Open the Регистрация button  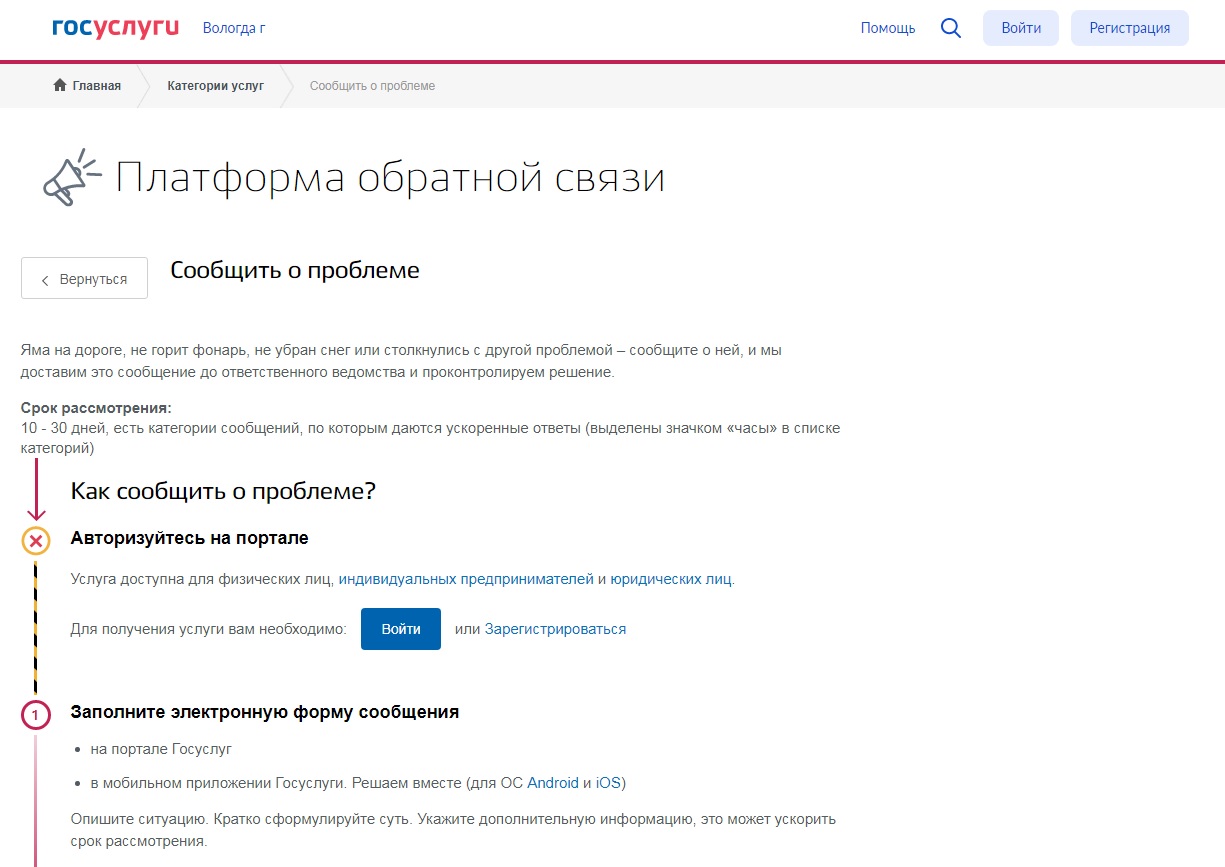(1129, 27)
